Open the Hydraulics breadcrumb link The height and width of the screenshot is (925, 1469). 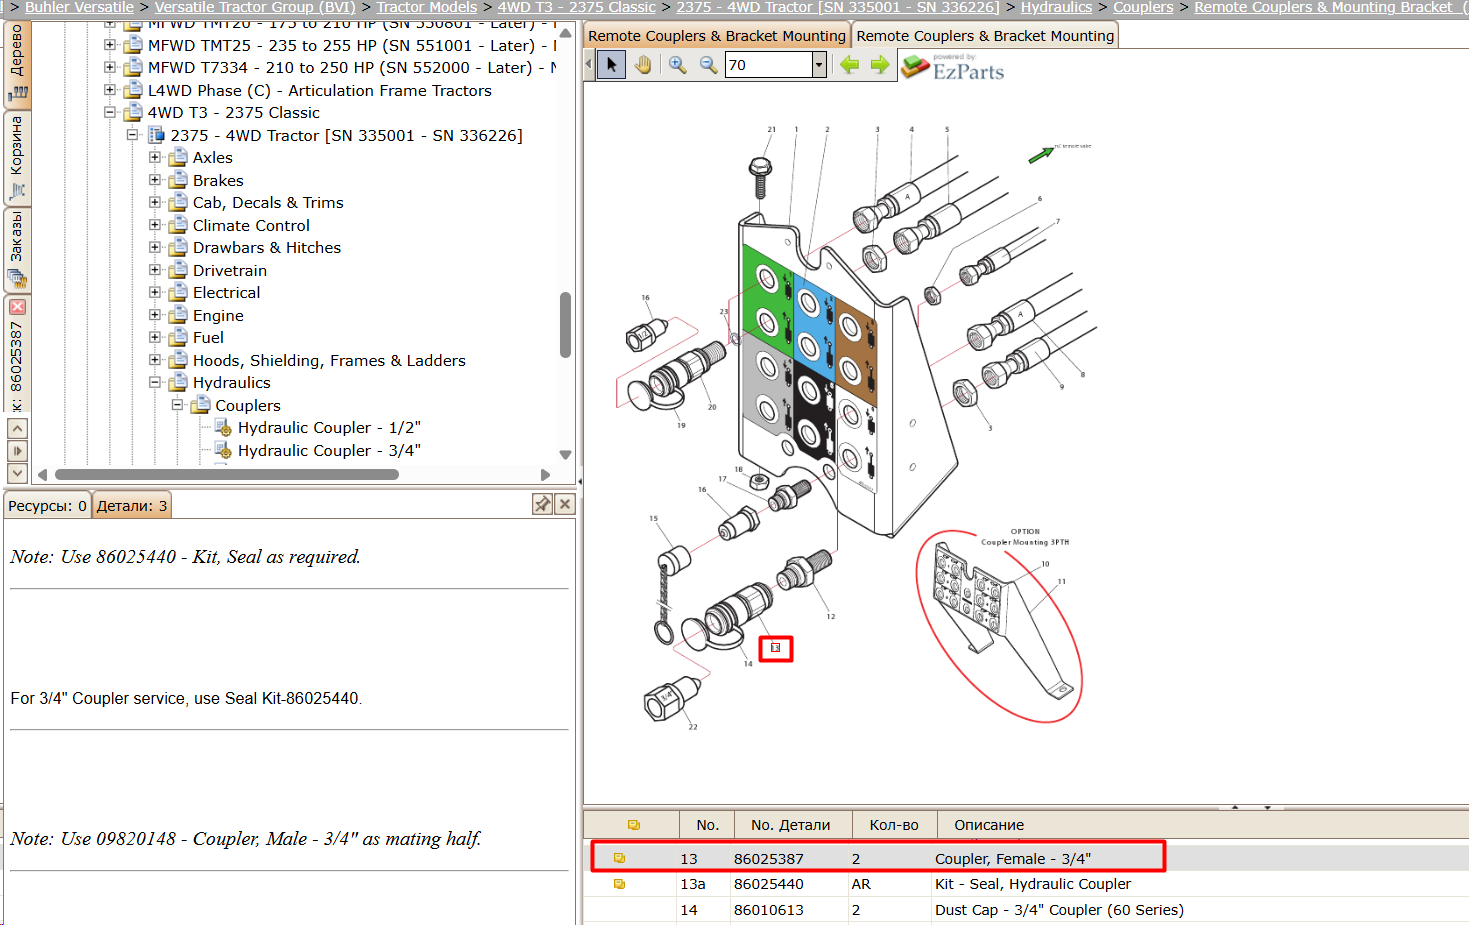(1056, 7)
